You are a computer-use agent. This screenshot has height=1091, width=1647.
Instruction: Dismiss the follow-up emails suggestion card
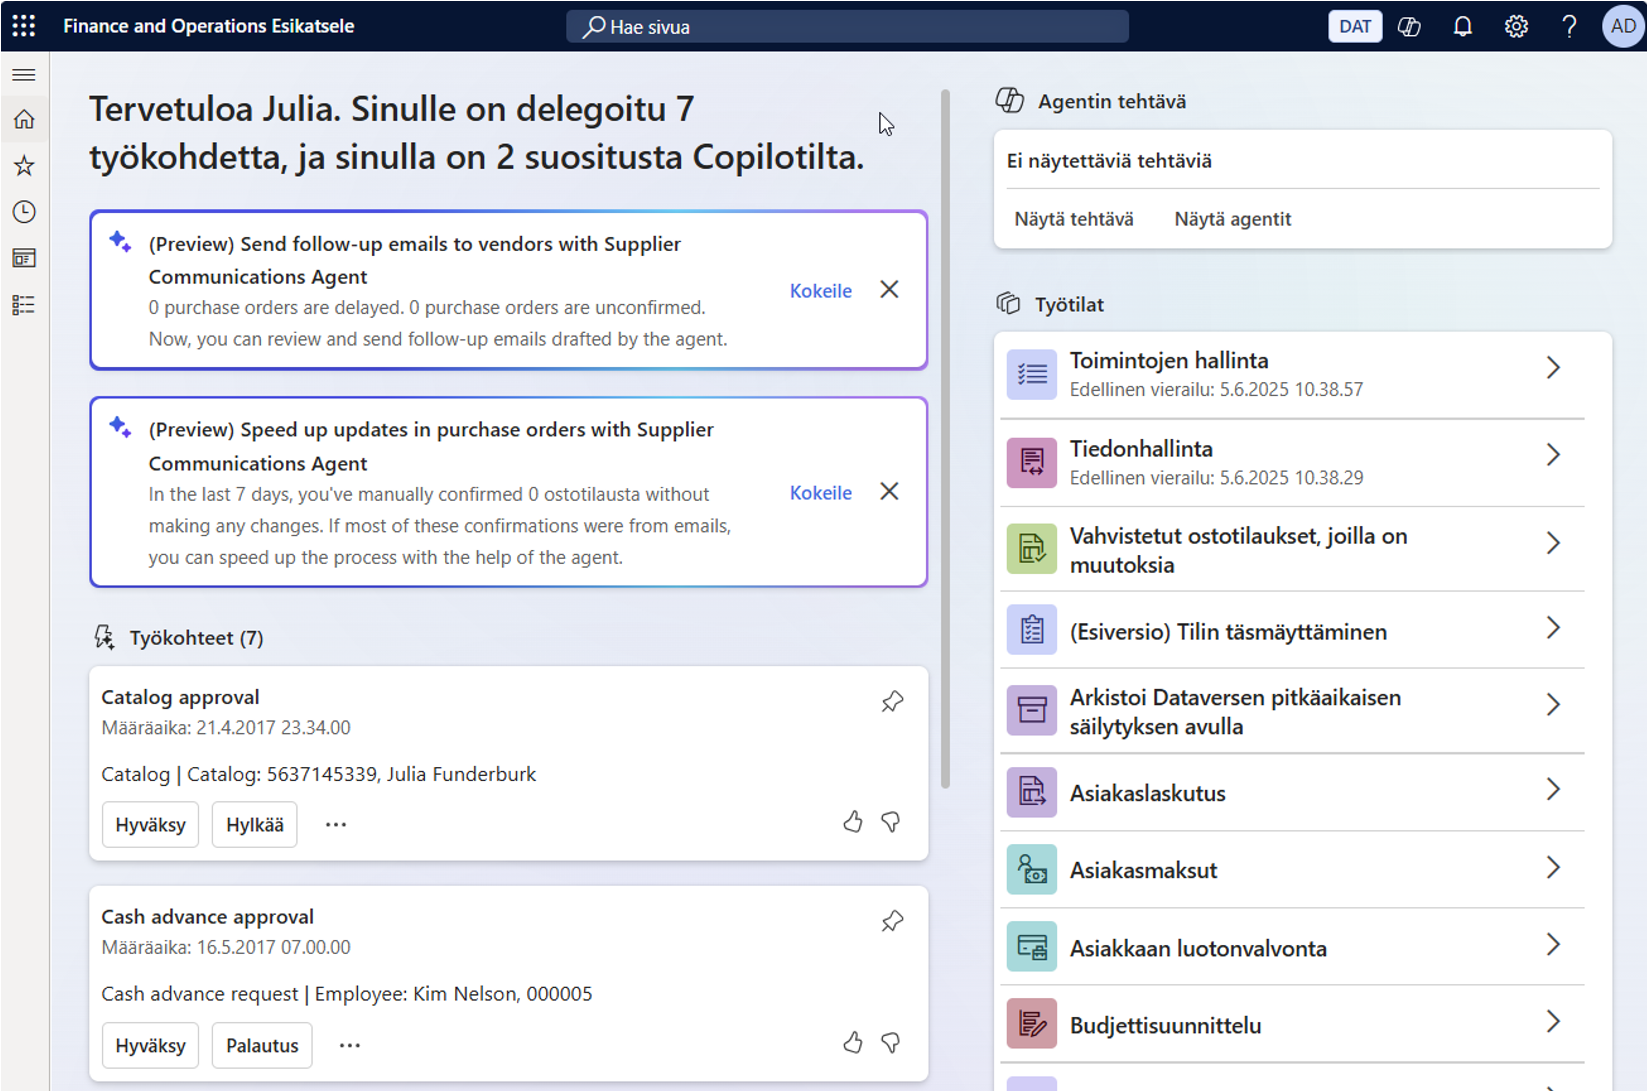889,290
